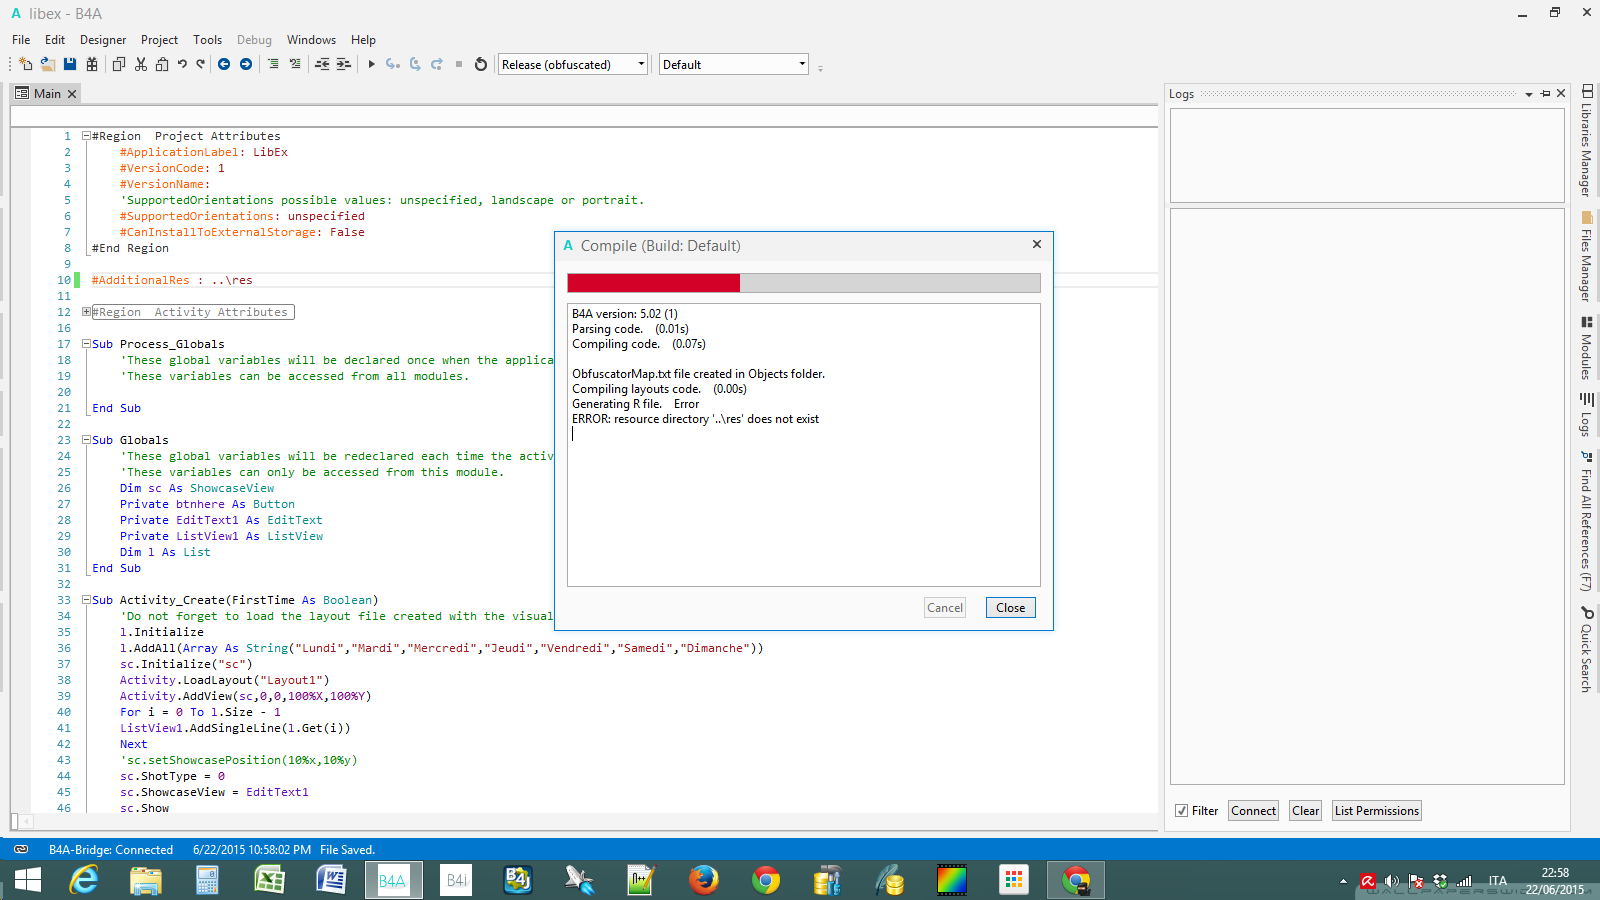
Task: Close the Main code tab
Action: (71, 94)
